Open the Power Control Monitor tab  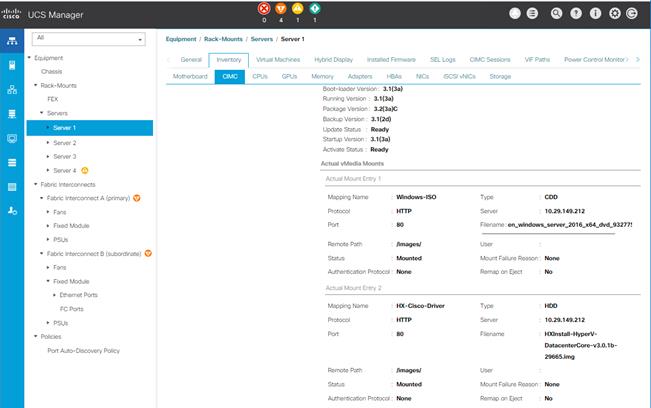[x=594, y=60]
